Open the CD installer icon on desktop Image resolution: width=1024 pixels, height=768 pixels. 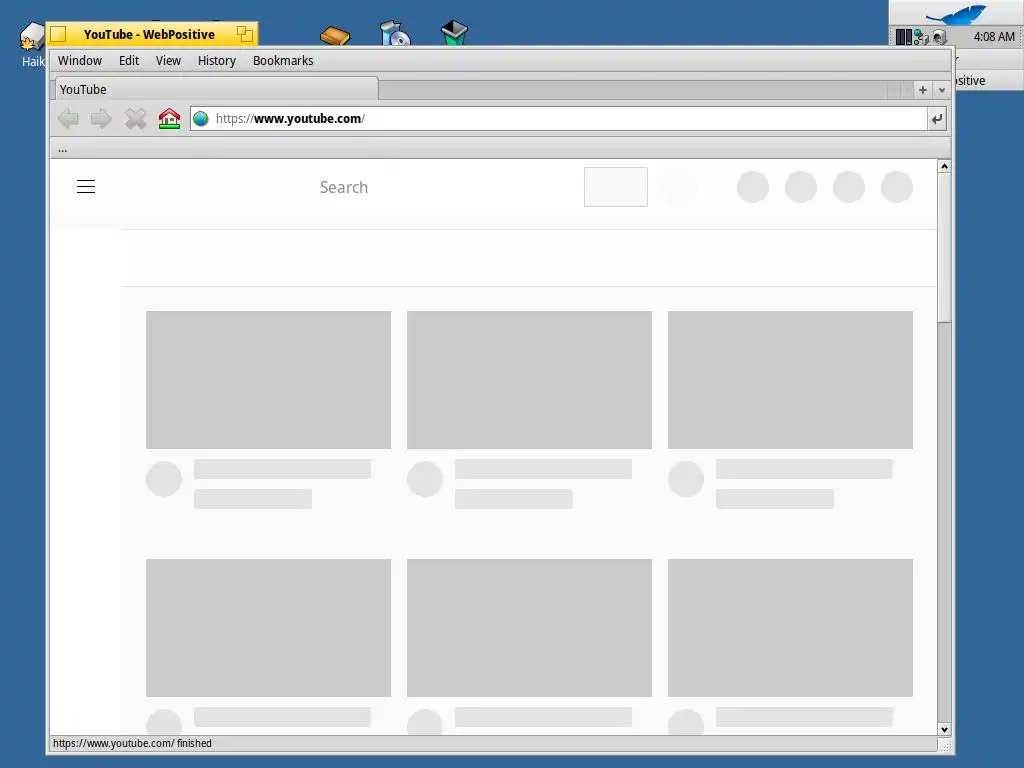[394, 33]
